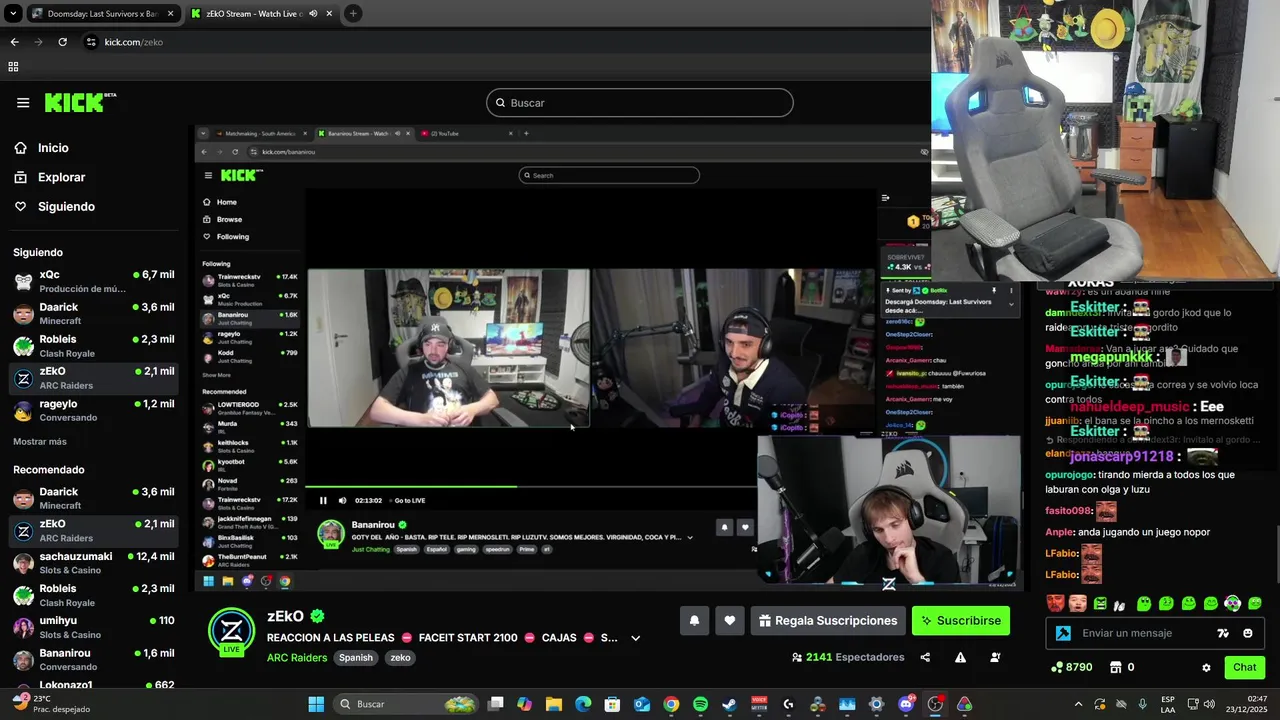Screen dimensions: 1280x720
Task: Open sachauzumaki in recommended channels
Action: pyautogui.click(x=94, y=563)
